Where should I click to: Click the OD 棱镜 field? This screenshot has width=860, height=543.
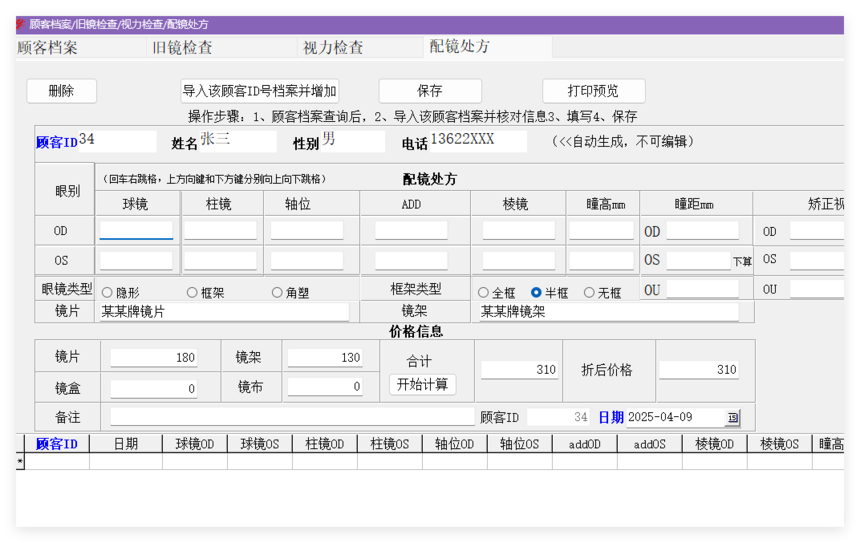[x=519, y=230]
